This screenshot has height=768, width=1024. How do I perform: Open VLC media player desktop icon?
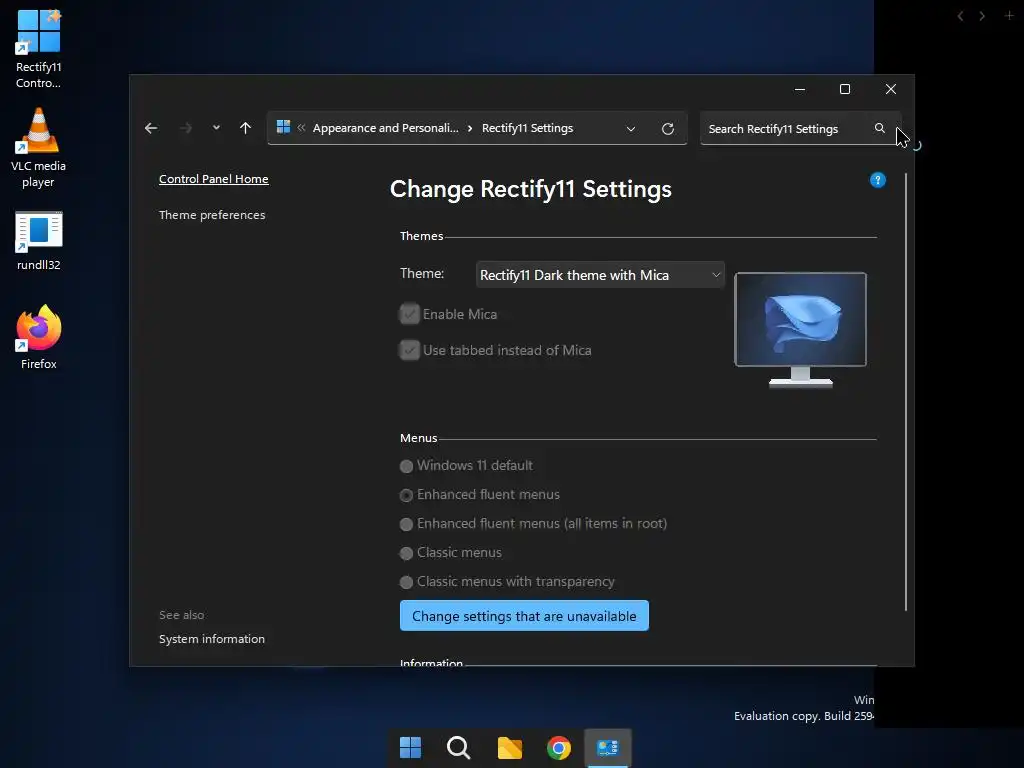tap(39, 148)
